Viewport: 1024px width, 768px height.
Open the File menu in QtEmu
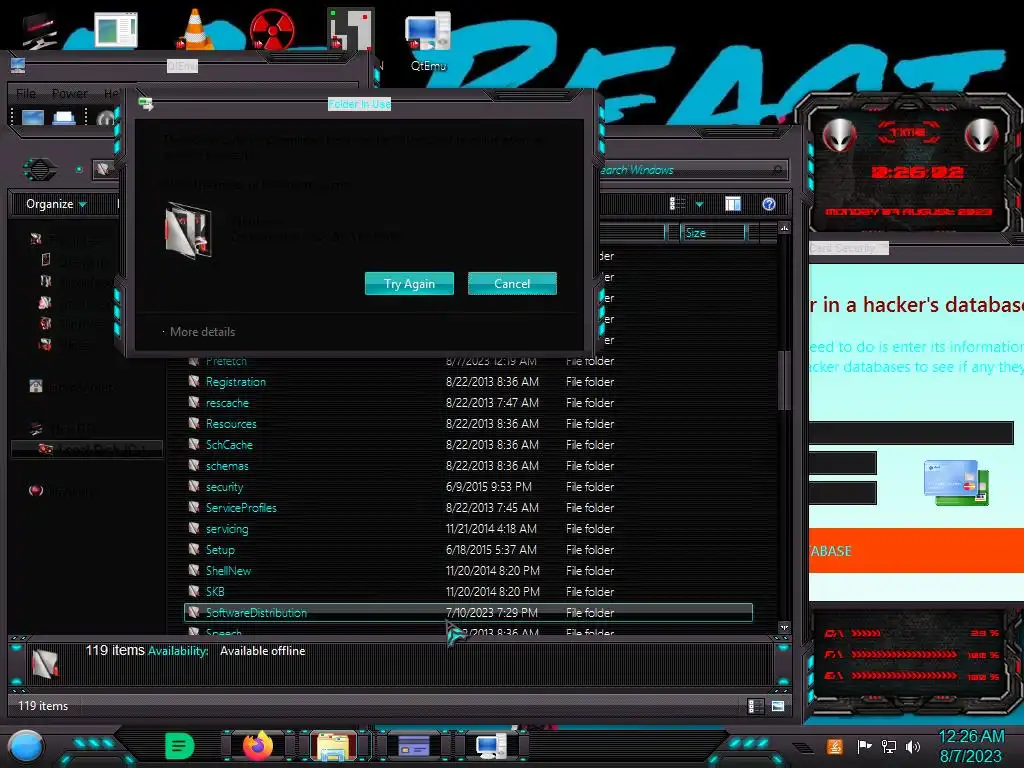pos(26,93)
